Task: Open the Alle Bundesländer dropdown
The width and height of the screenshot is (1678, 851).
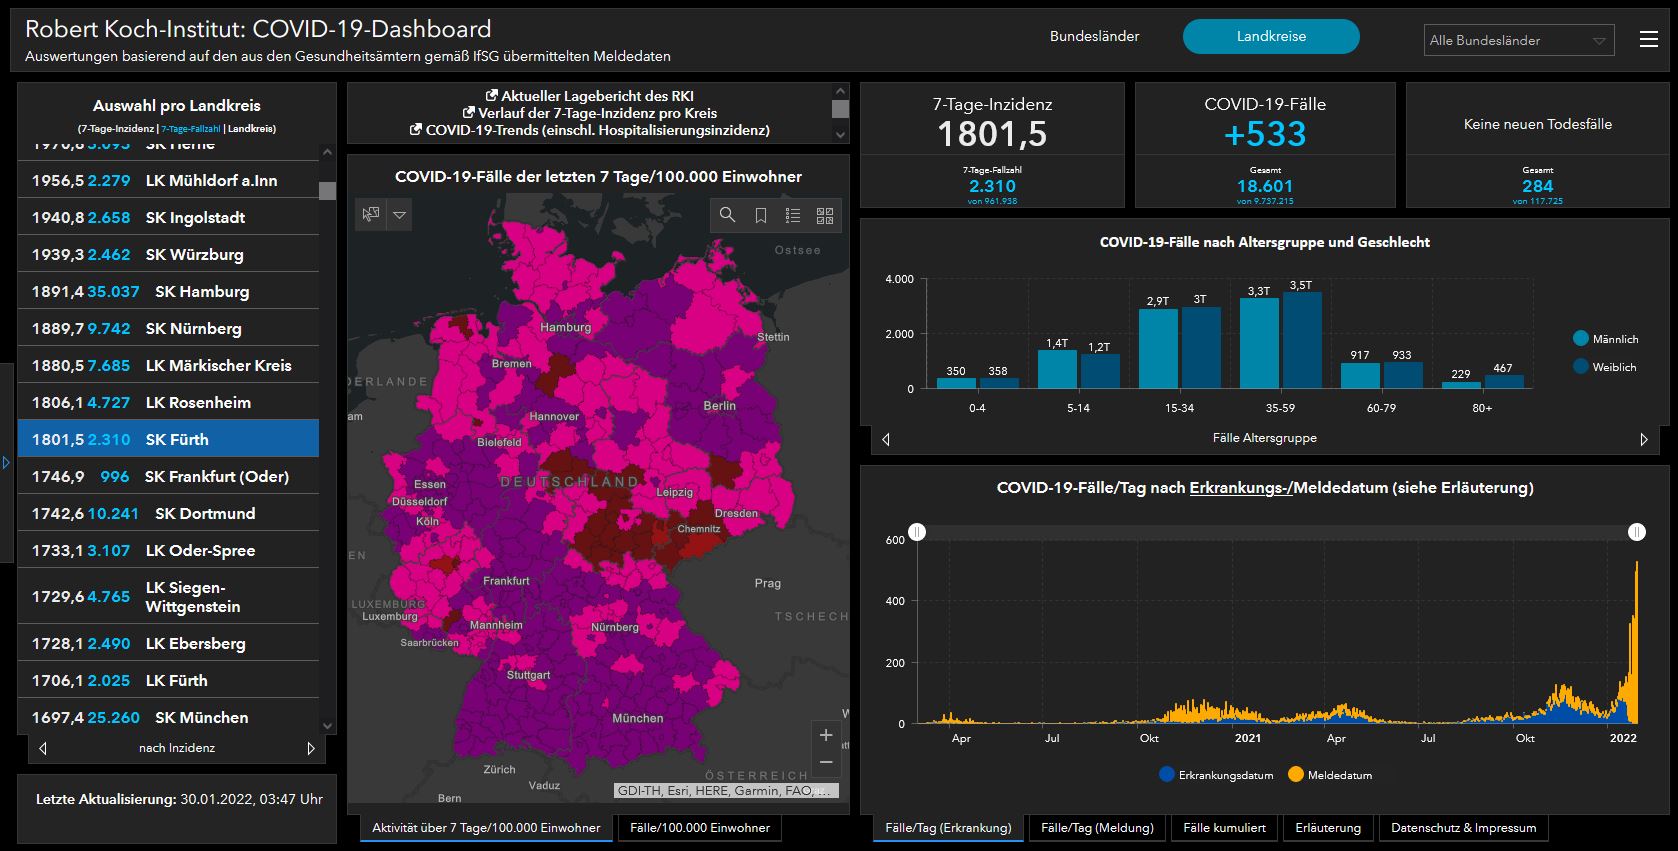Action: click(x=1518, y=40)
